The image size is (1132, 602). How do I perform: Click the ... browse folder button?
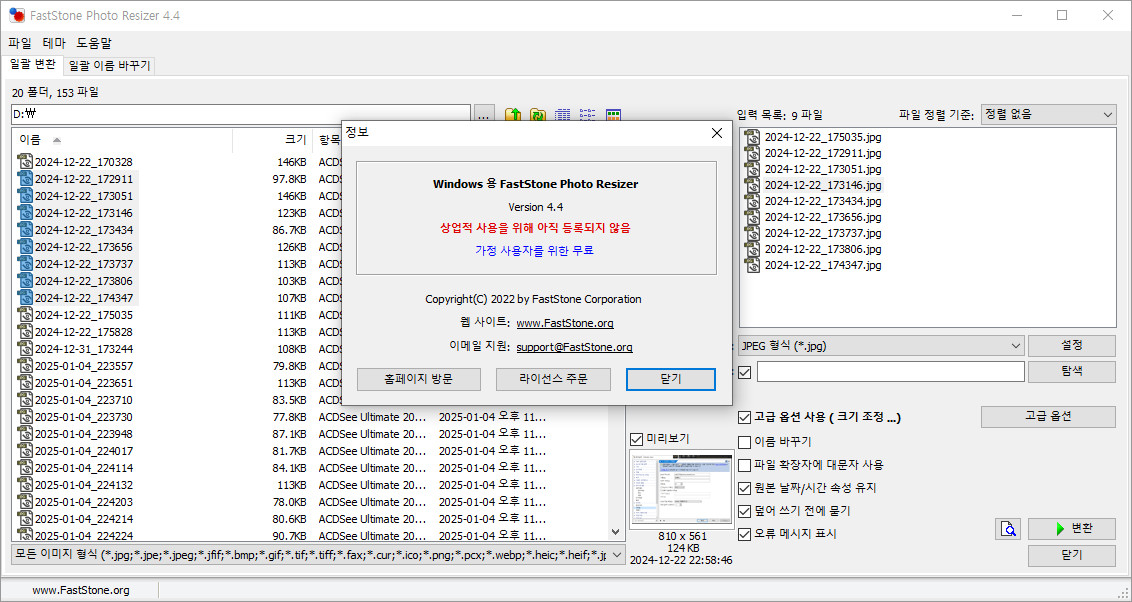point(484,115)
